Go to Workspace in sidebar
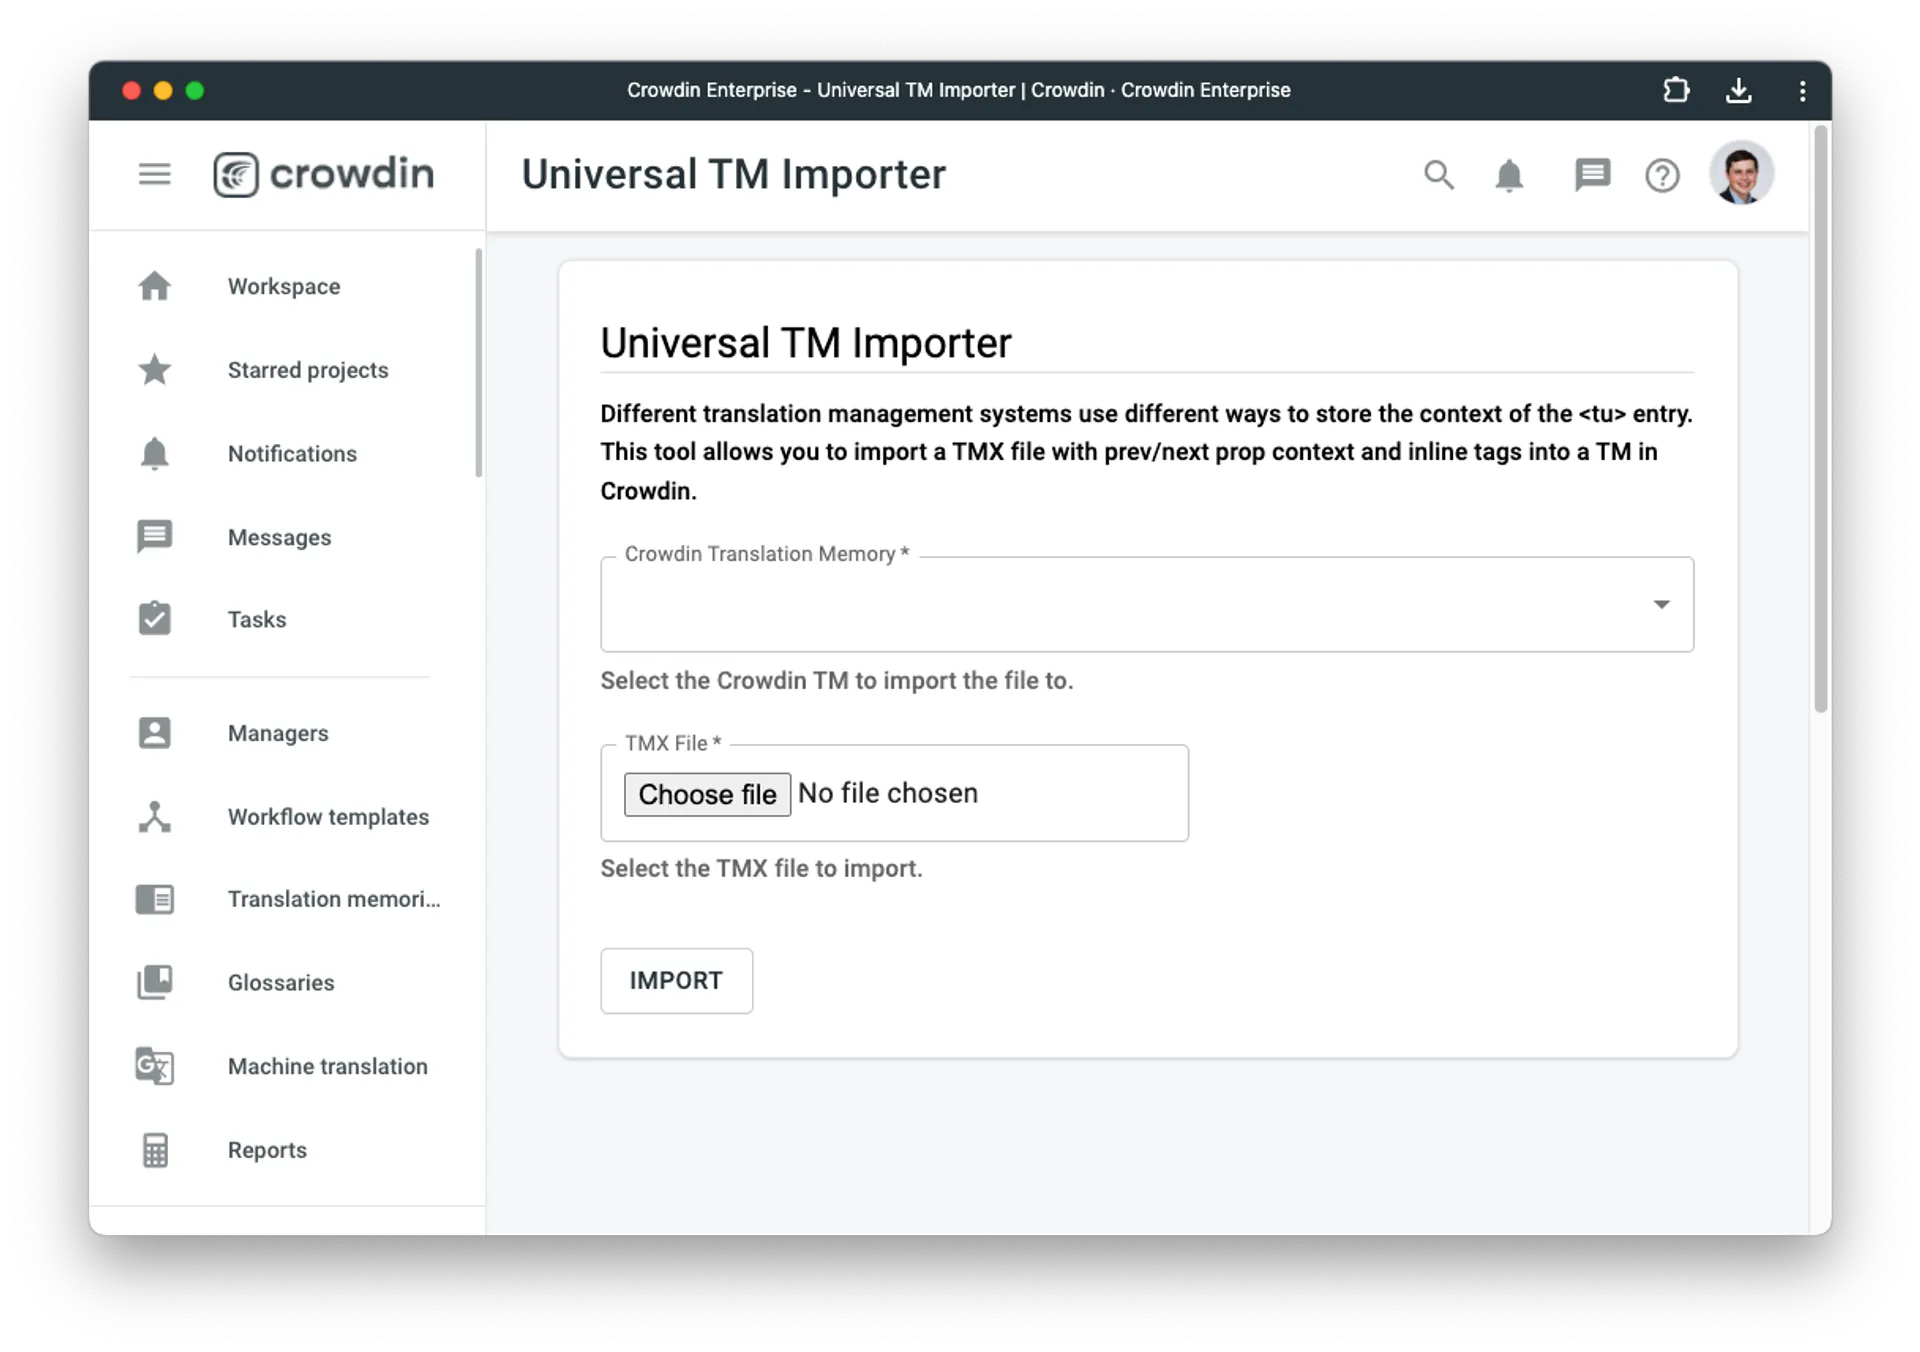Screen dimensions: 1920x1352 click(x=285, y=286)
